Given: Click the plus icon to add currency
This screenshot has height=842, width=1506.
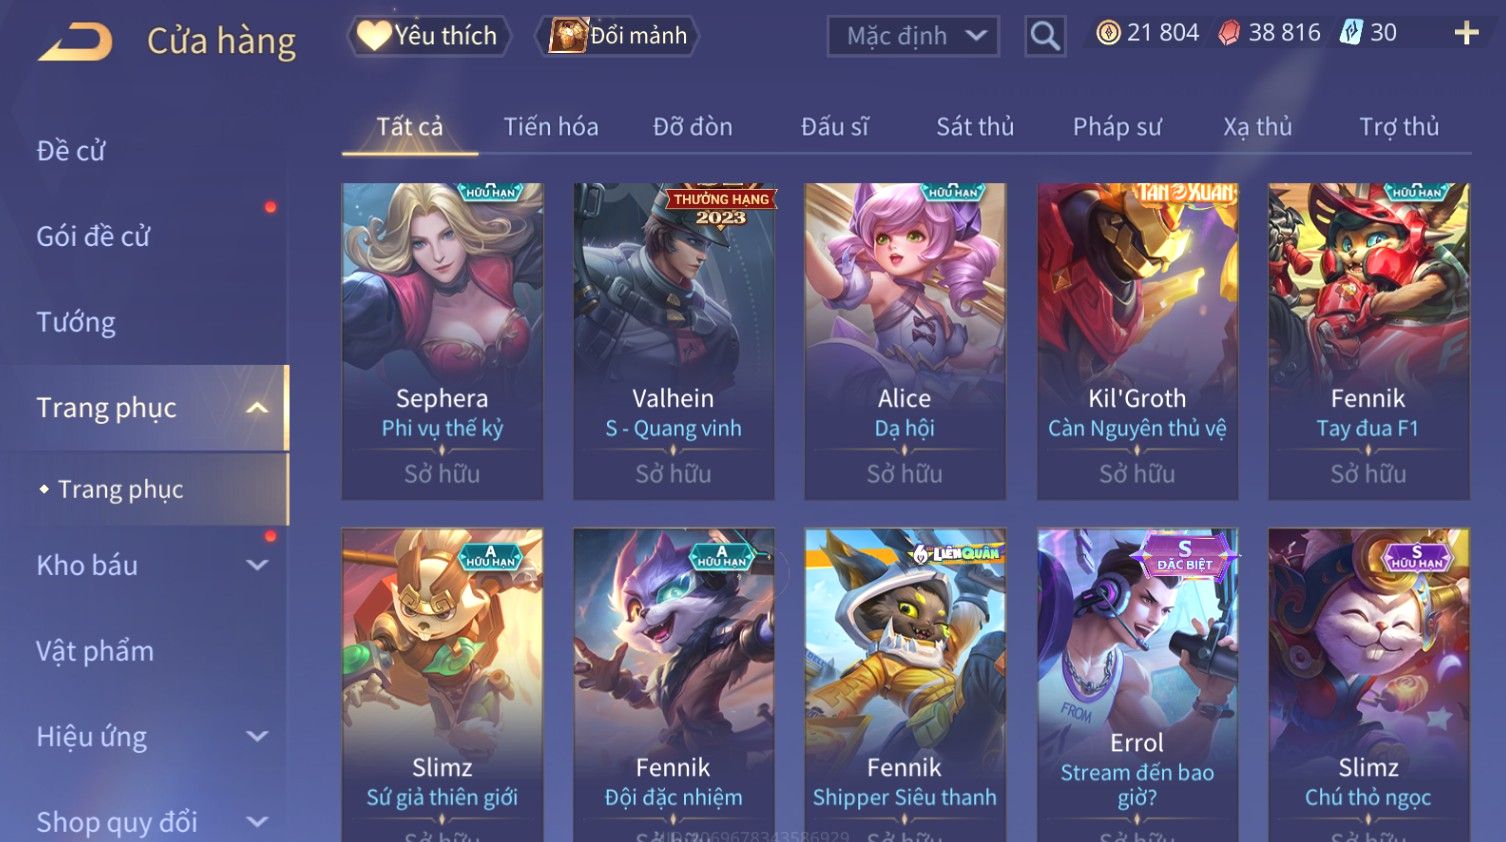Looking at the screenshot, I should pos(1466,33).
